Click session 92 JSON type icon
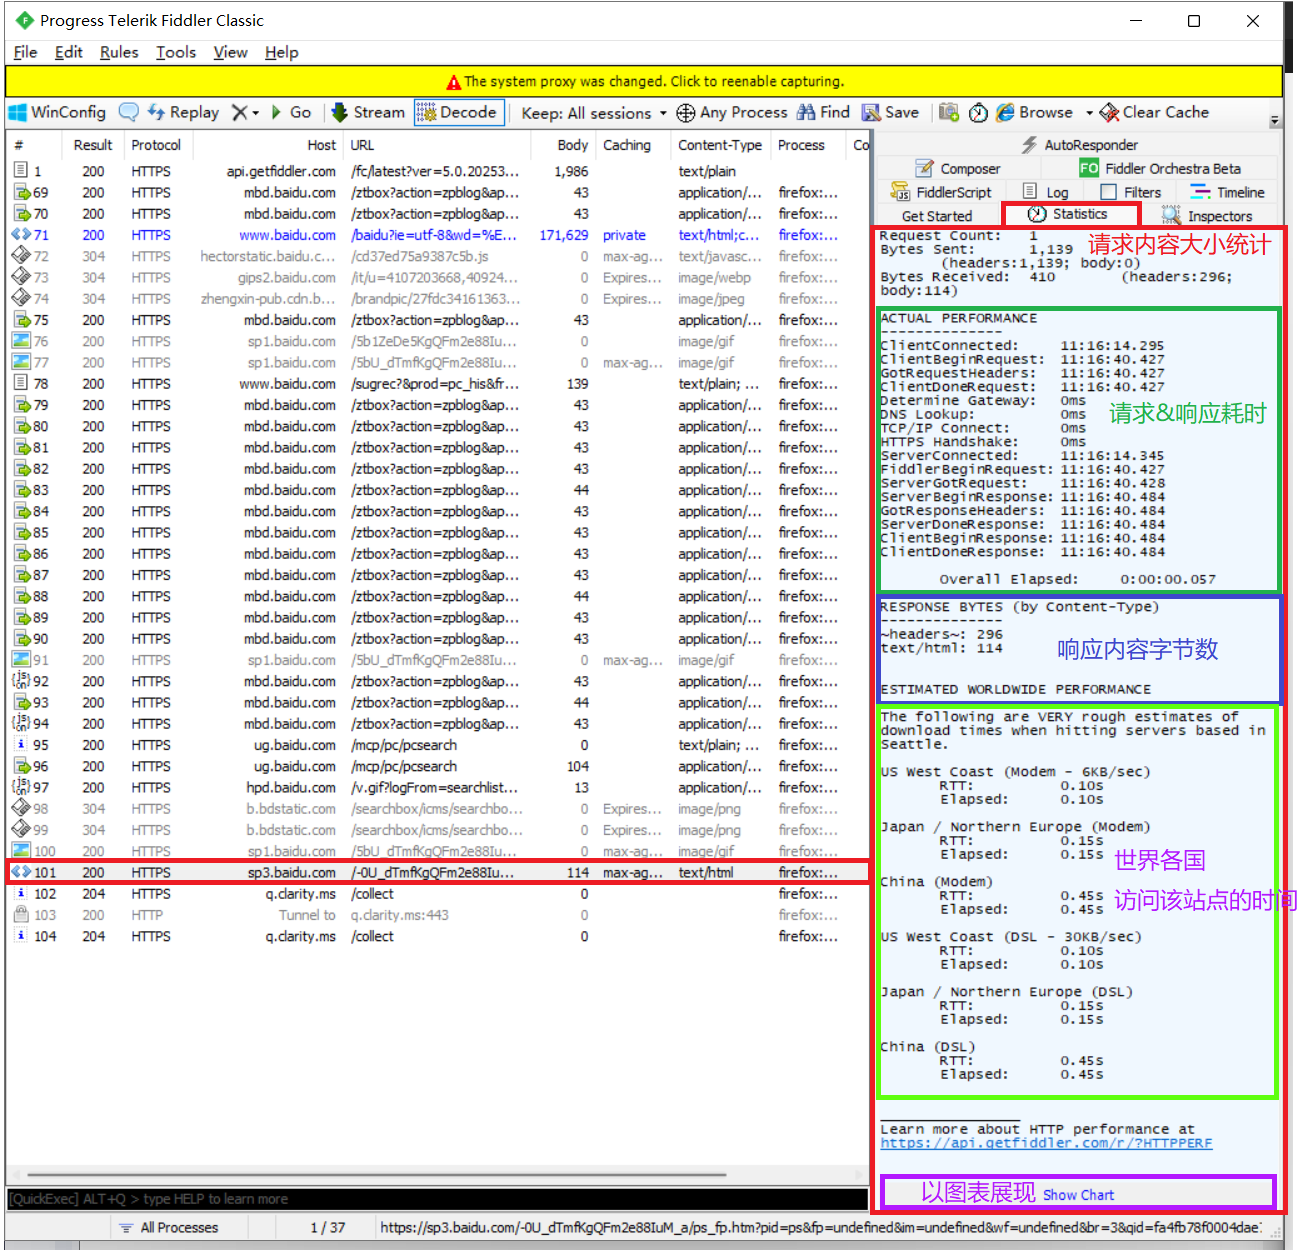Viewport: 1301px width, 1257px height. click(21, 681)
